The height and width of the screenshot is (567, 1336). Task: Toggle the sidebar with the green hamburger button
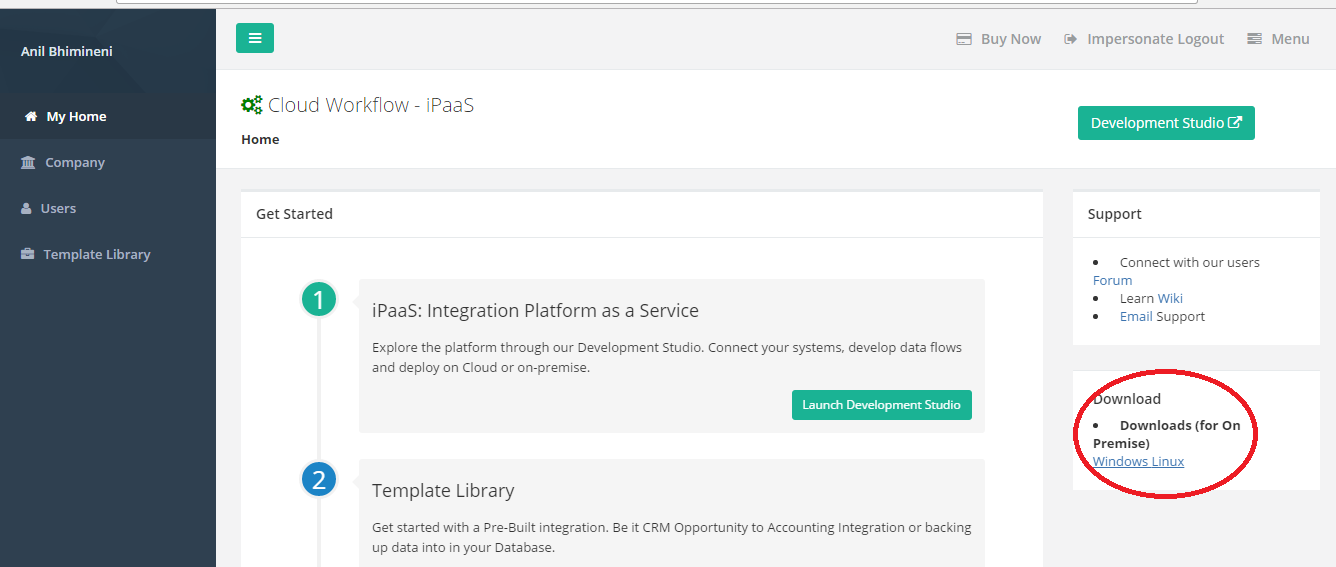[255, 38]
